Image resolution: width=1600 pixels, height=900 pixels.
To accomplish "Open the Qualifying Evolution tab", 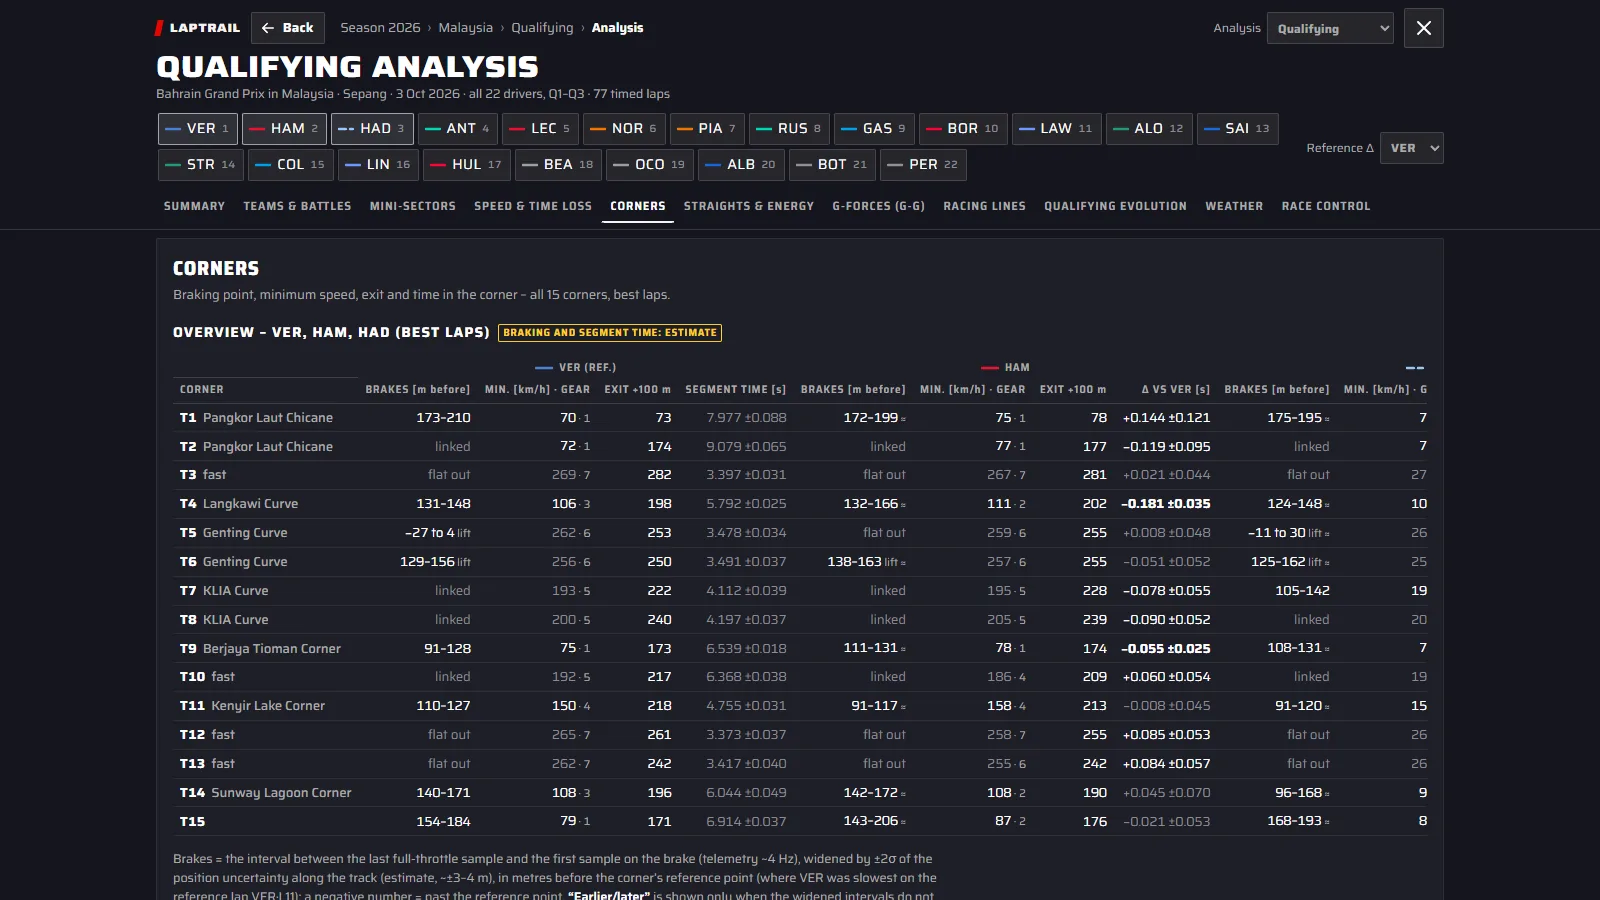I will click(1116, 206).
